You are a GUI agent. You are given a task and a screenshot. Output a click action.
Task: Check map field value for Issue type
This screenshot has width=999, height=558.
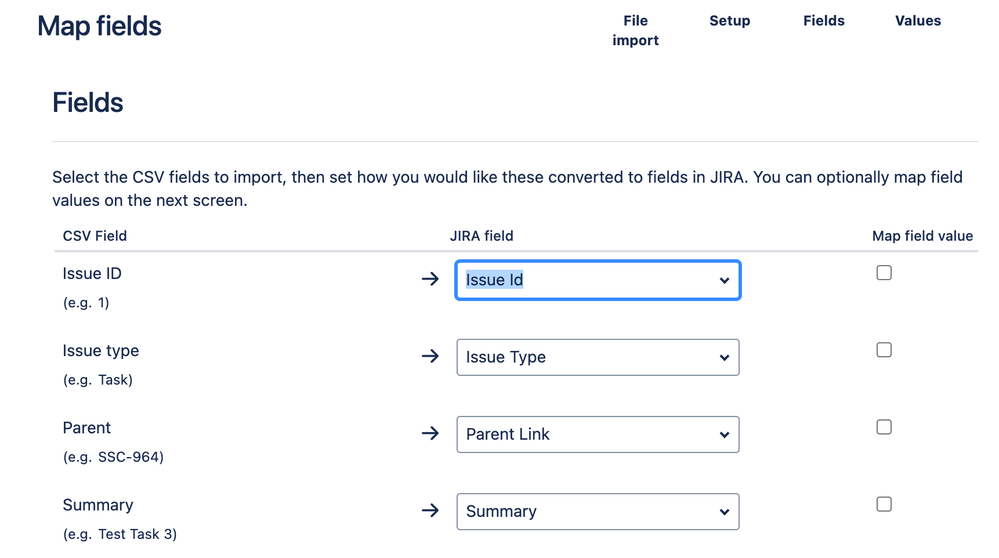point(884,350)
